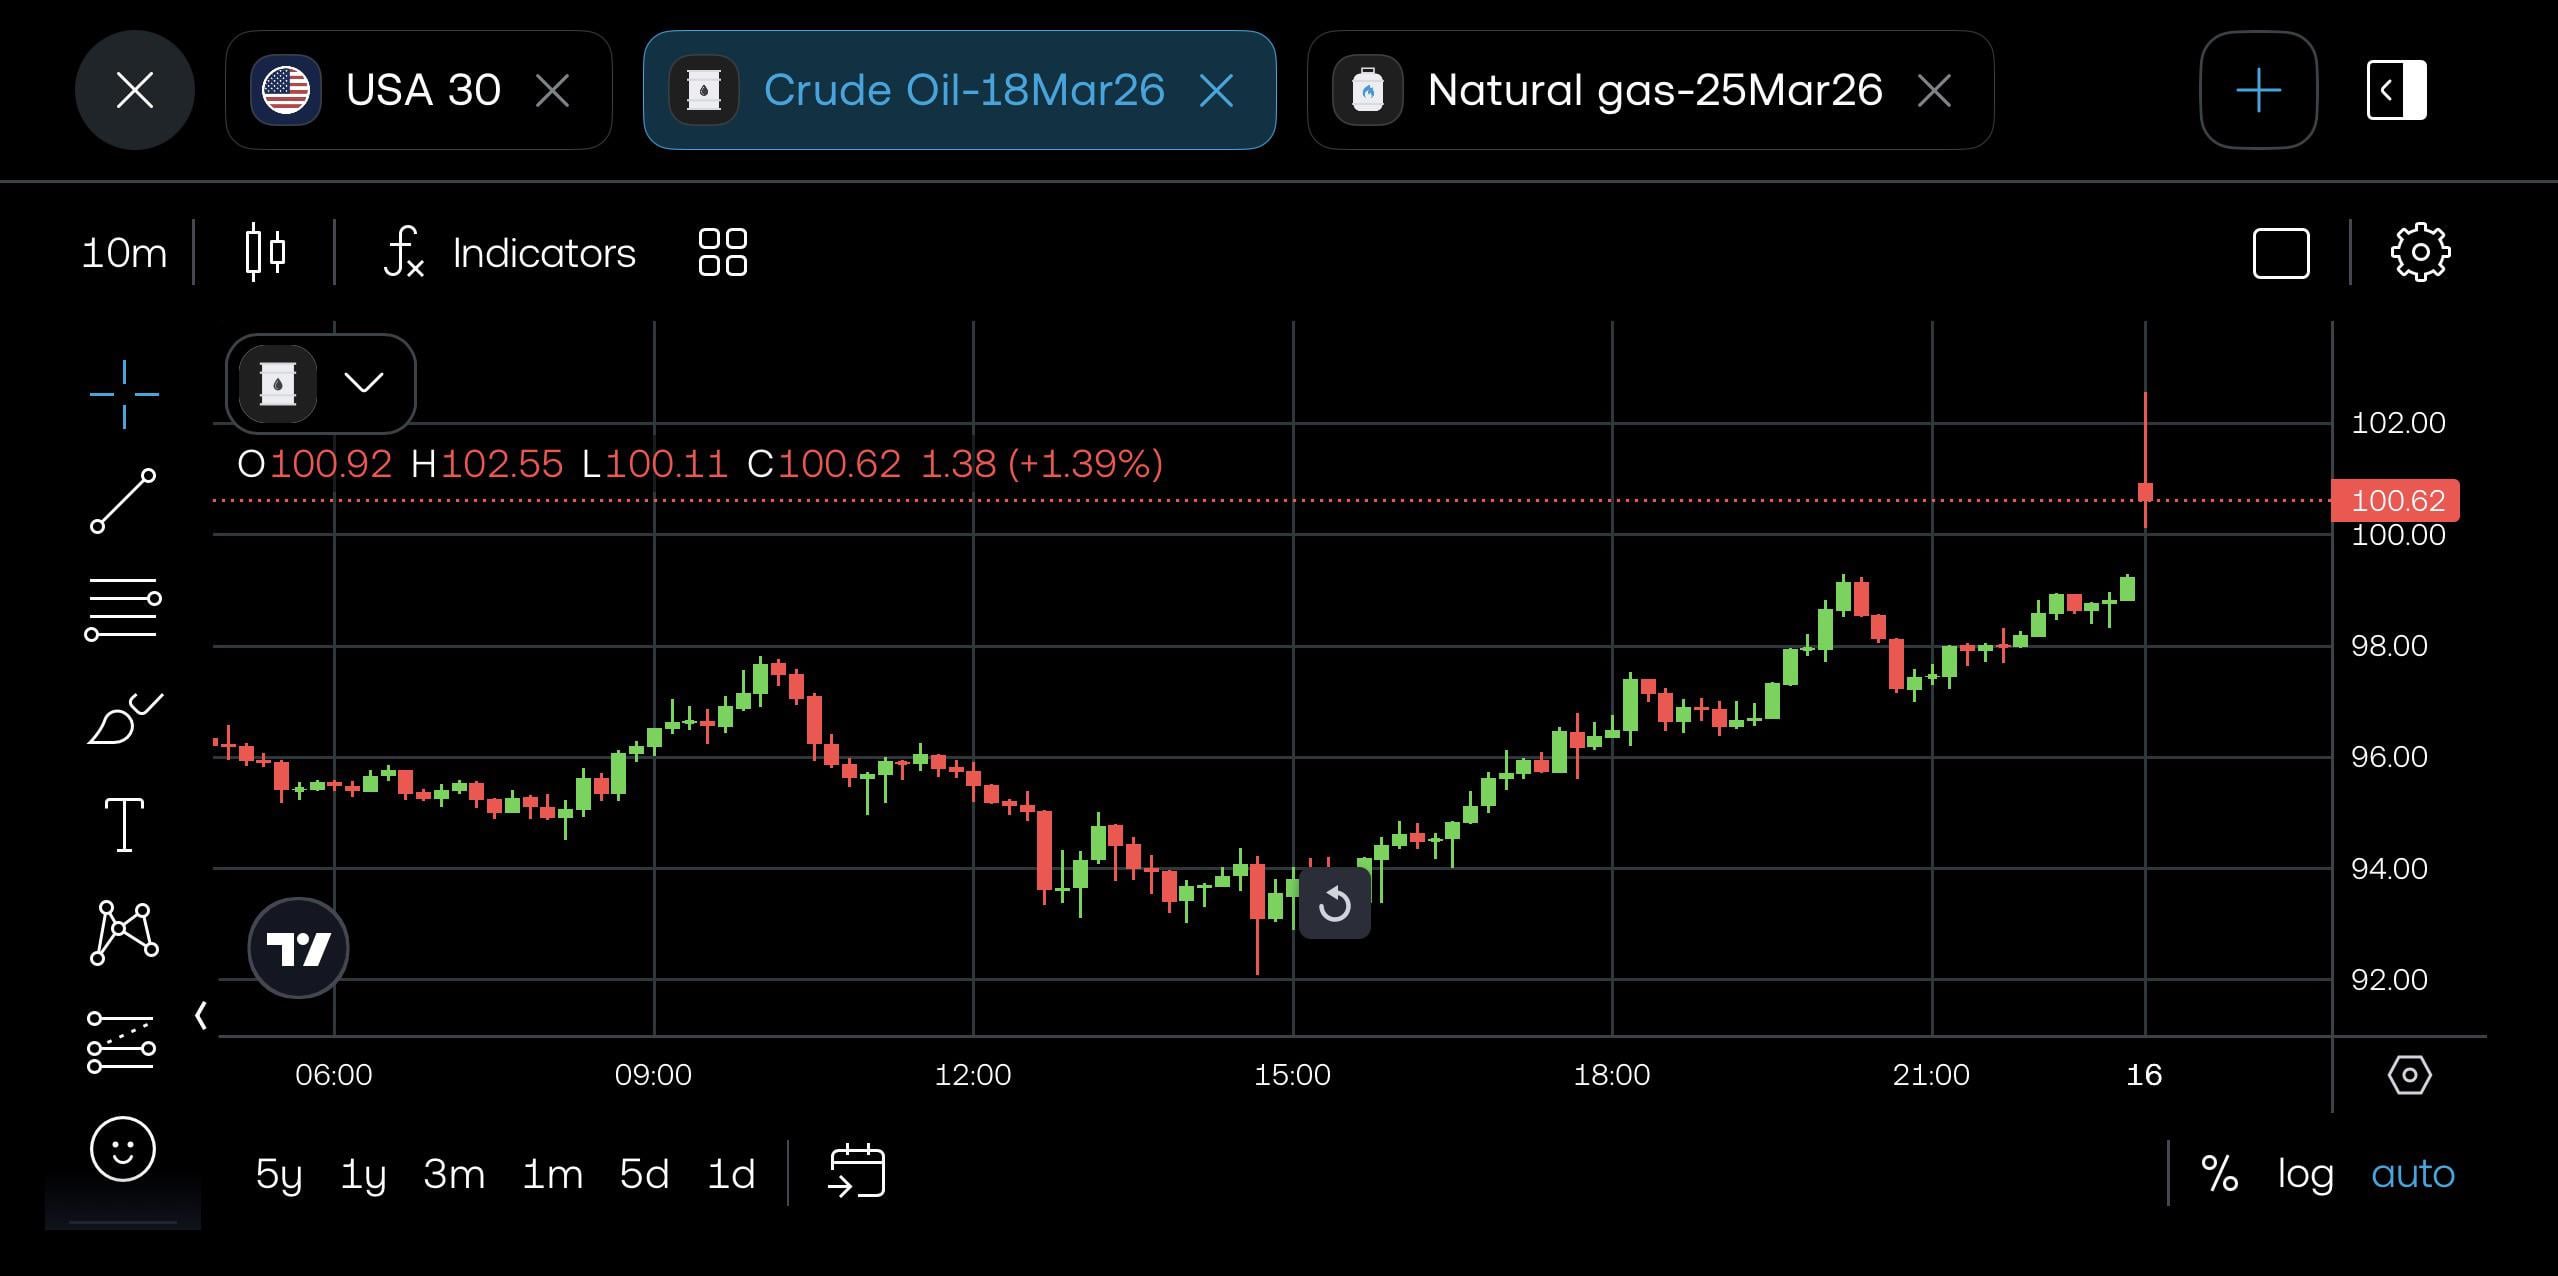
Task: Select the brush drawing tool
Action: 124,718
